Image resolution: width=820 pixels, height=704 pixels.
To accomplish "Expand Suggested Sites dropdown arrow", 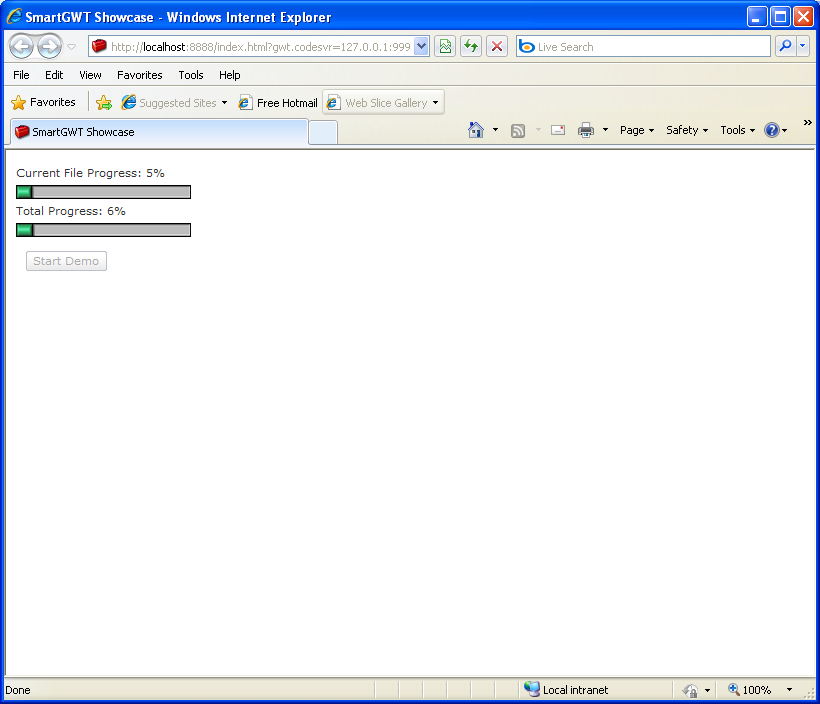I will [x=224, y=103].
